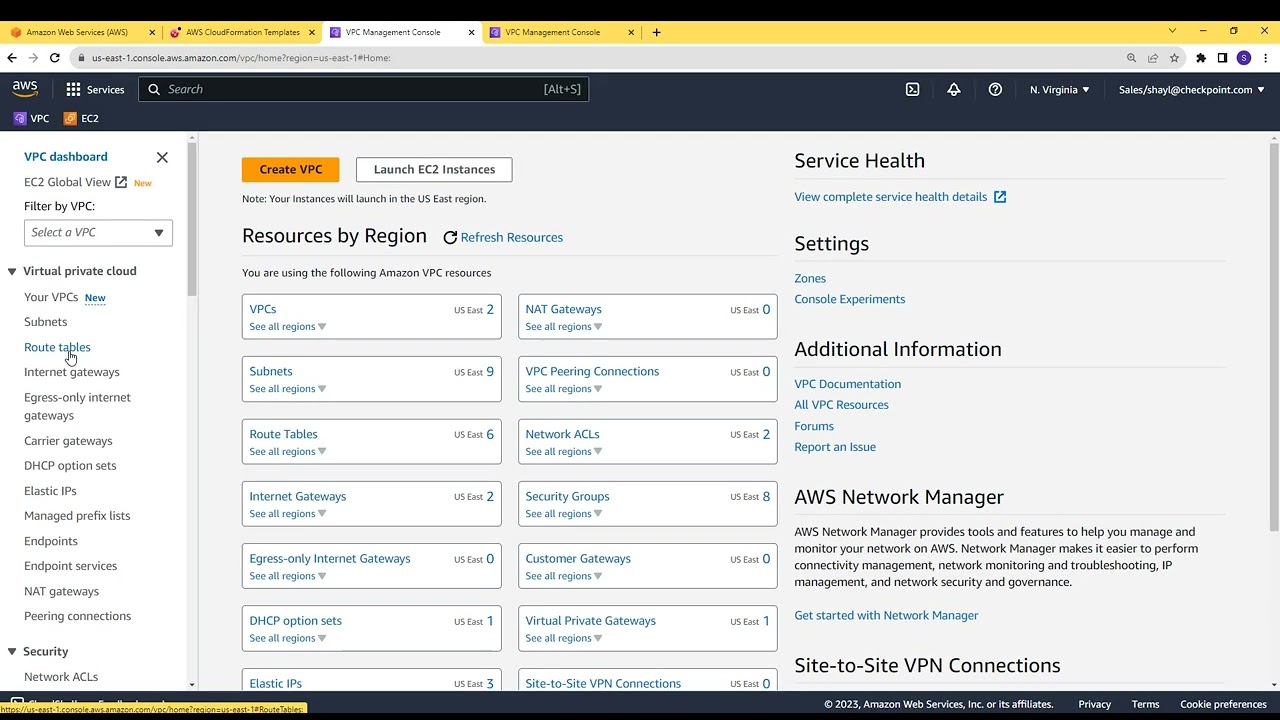Close the AWS CloudFormation Templates tab
Screen dimensions: 1280x720
[x=312, y=32]
